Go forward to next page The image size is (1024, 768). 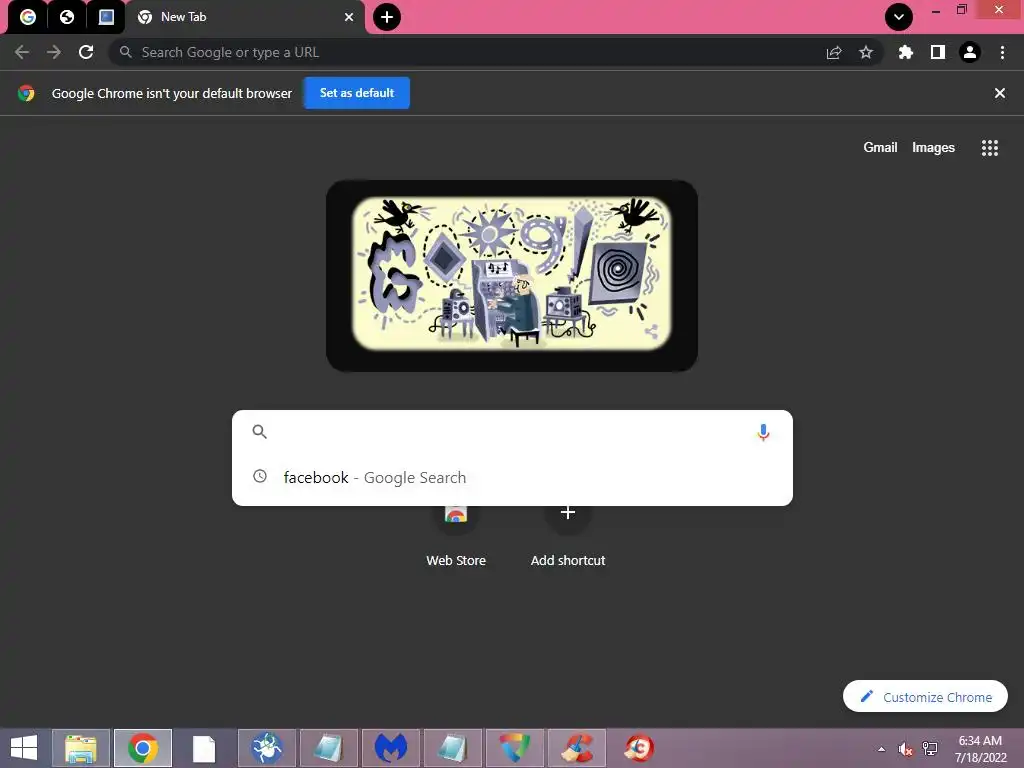(x=54, y=52)
